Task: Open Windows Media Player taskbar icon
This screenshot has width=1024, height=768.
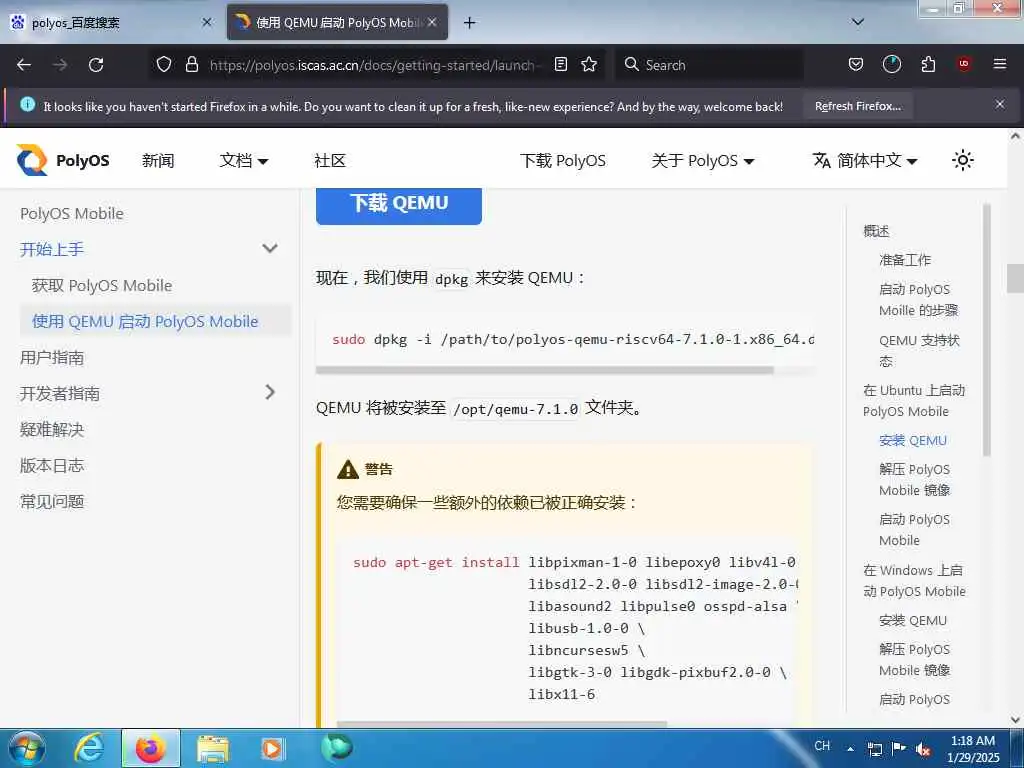Action: (272, 748)
